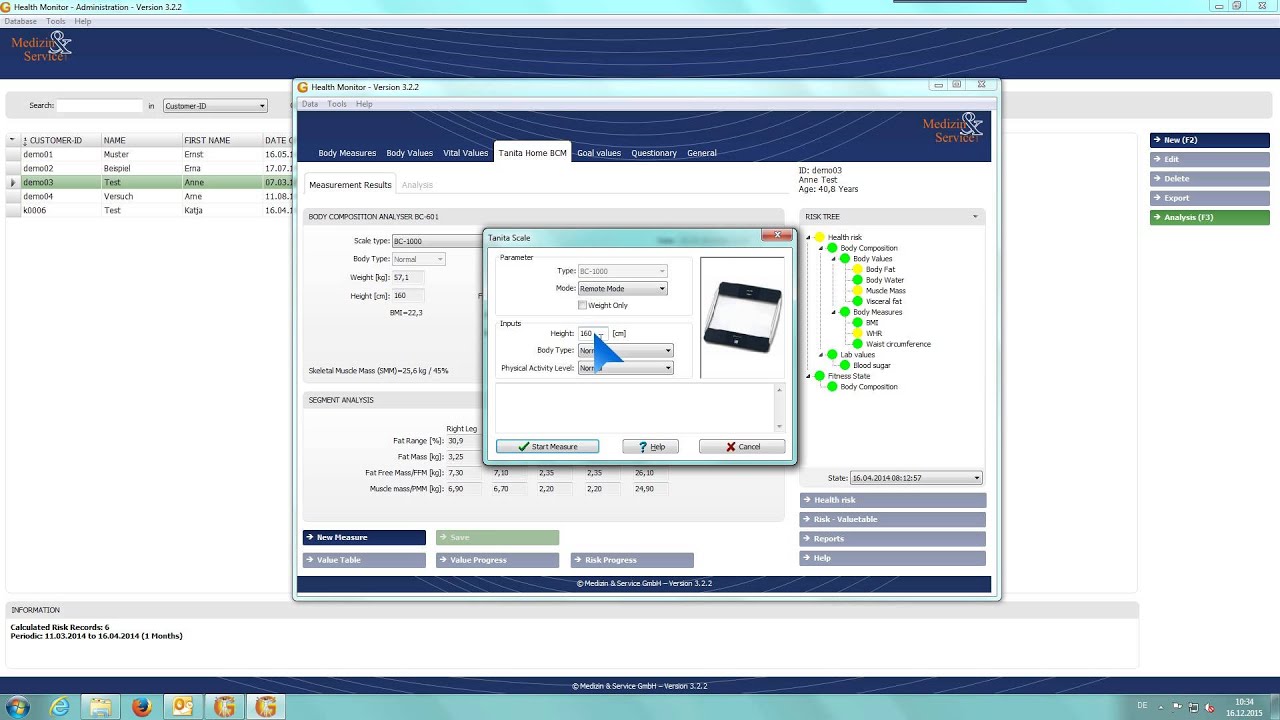Open the Value Table
Screen dimensions: 1280x720
[364, 560]
